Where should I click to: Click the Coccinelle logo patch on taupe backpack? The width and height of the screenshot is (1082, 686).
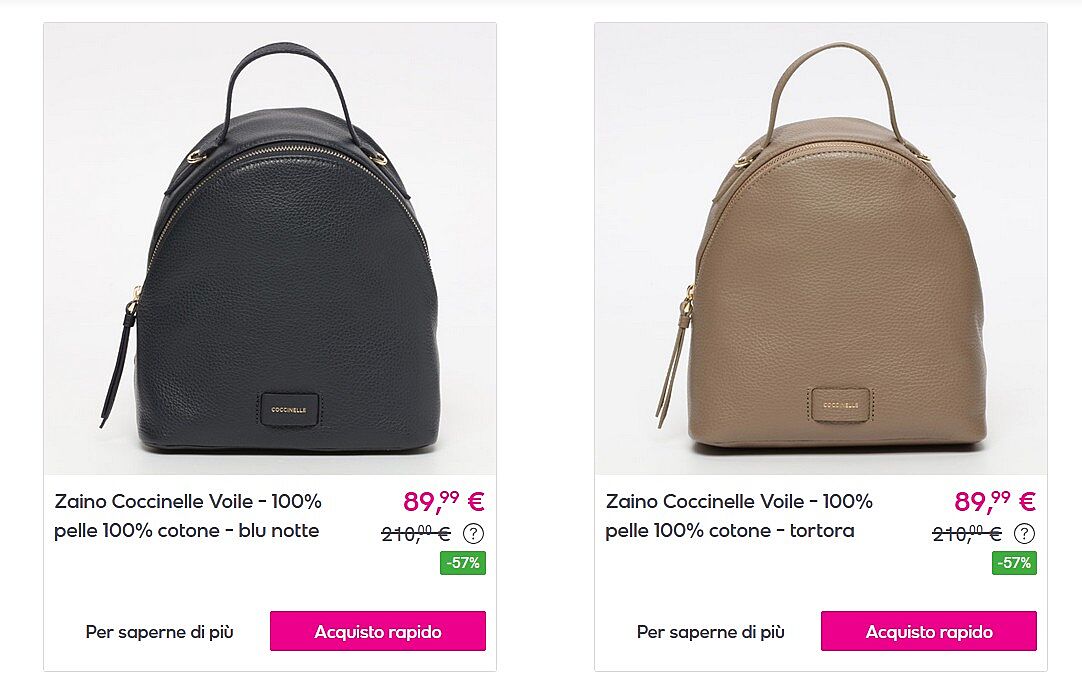coord(840,406)
